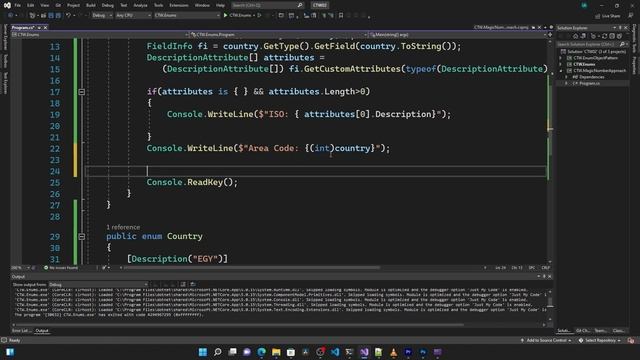Open the Debug configuration dropdown
Screen dimensions: 640x360
(102, 15)
